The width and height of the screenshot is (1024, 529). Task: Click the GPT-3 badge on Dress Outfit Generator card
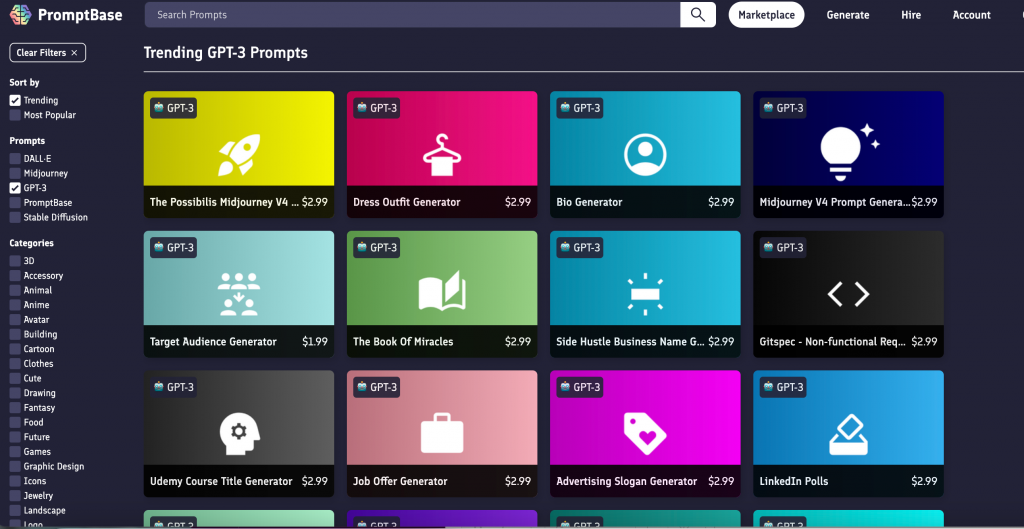pyautogui.click(x=377, y=108)
